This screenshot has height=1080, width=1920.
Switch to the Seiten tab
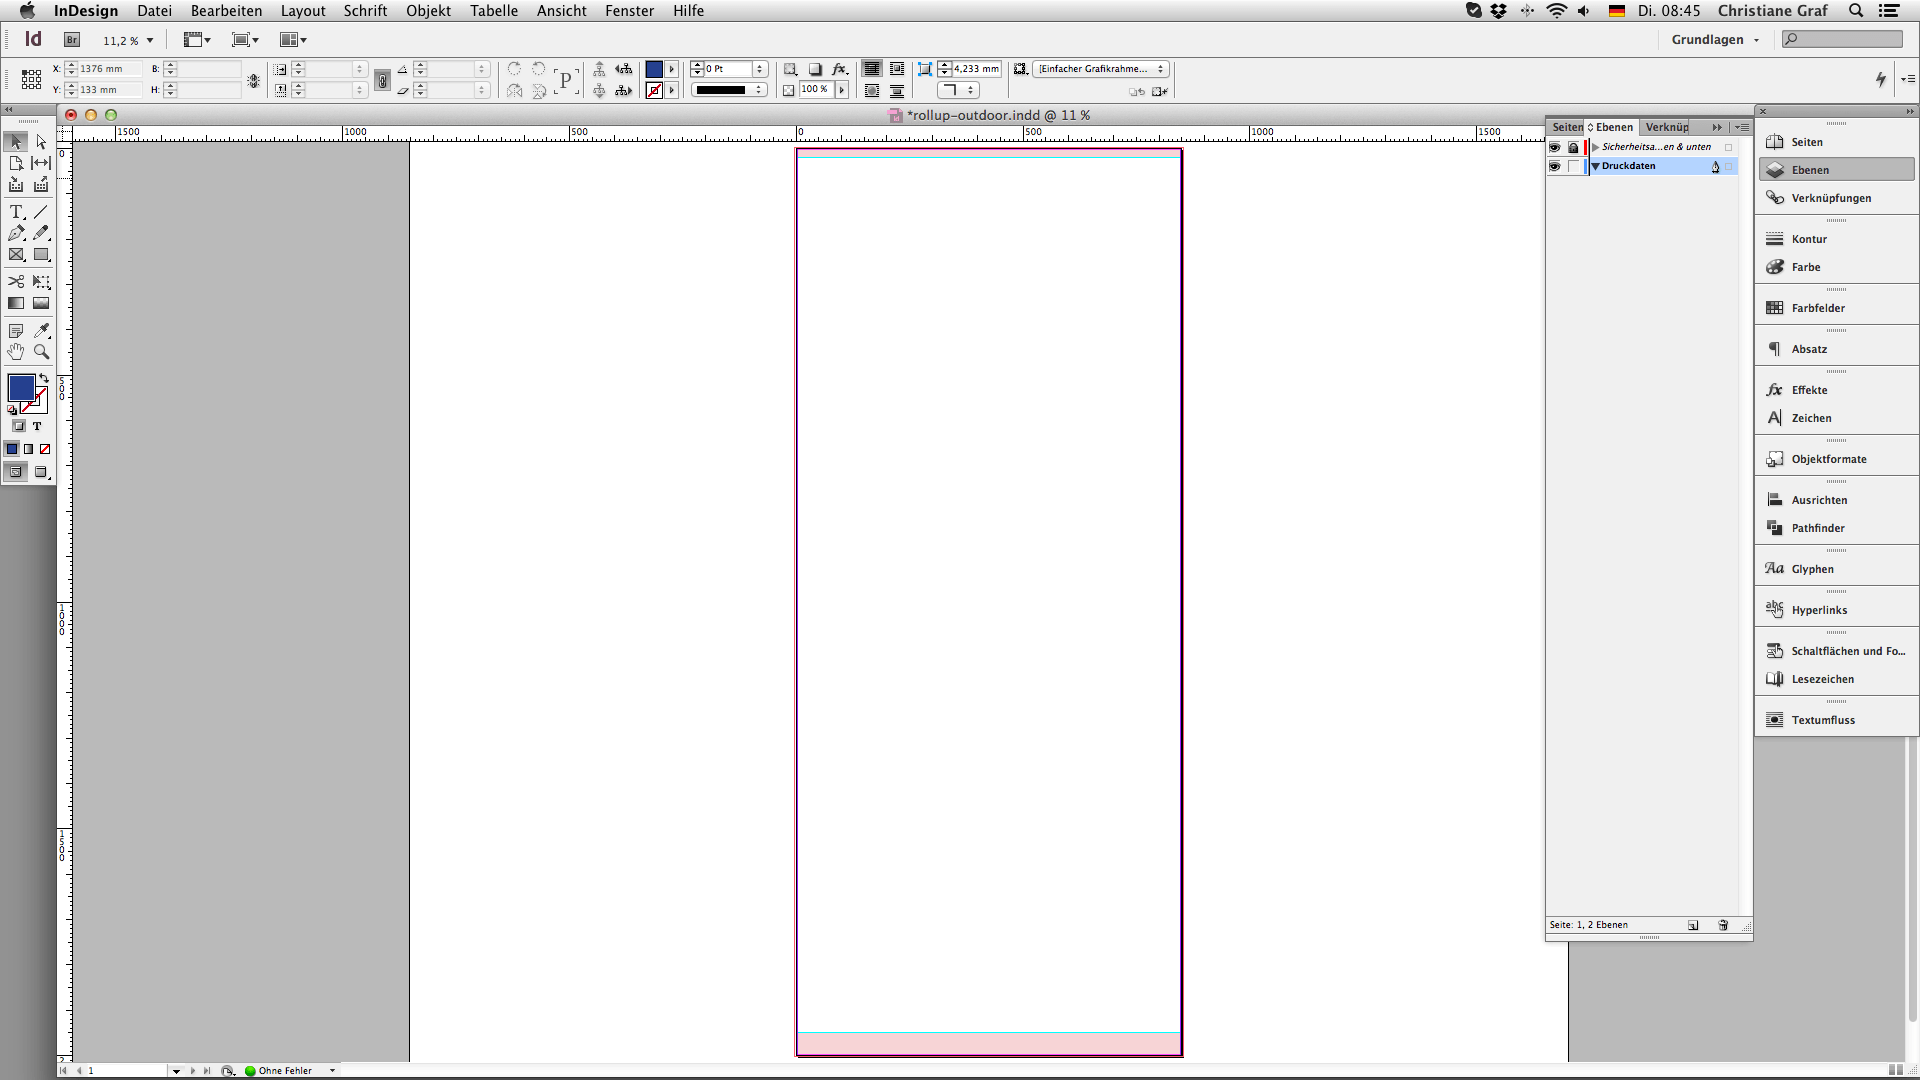[x=1566, y=127]
